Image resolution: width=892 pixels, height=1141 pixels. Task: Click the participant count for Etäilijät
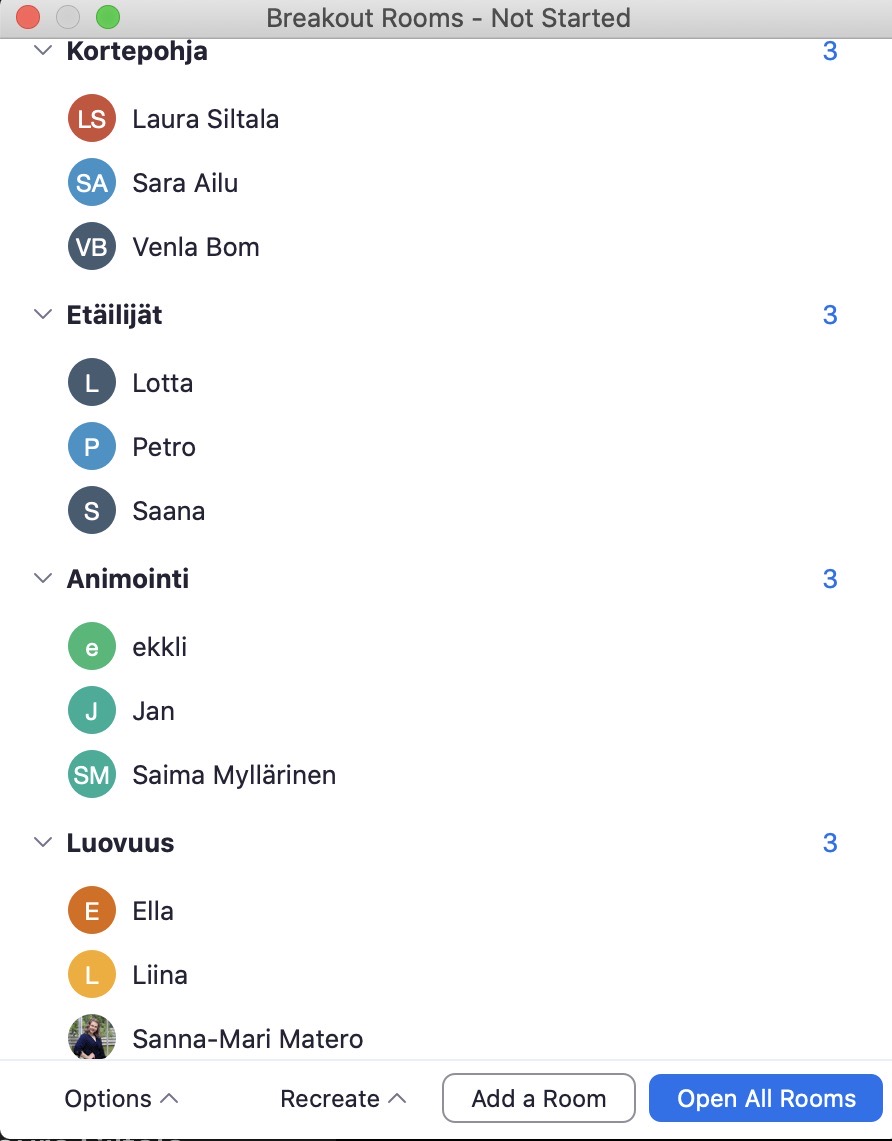(830, 315)
